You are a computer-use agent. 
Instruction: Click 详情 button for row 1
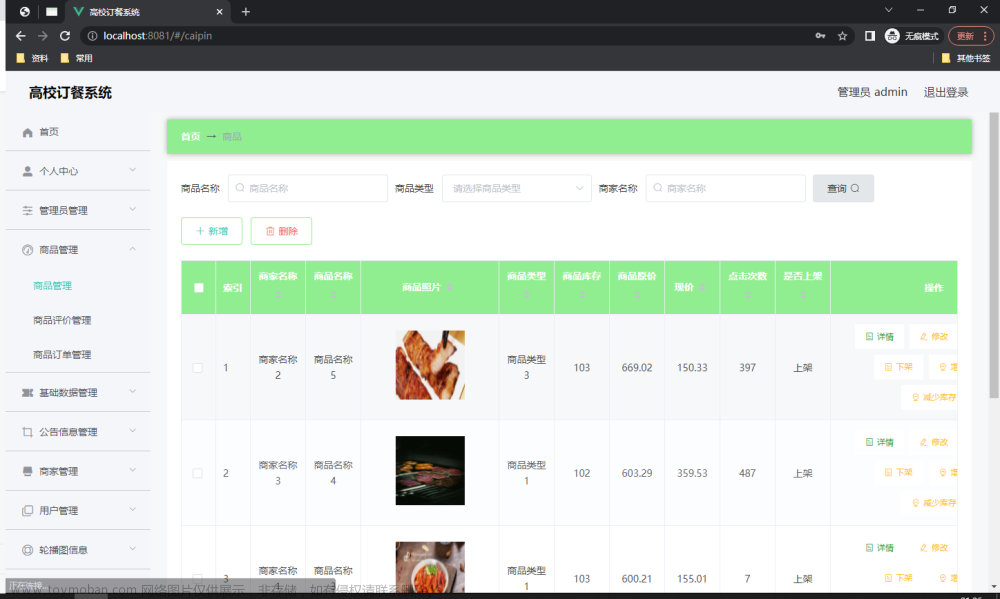879,336
